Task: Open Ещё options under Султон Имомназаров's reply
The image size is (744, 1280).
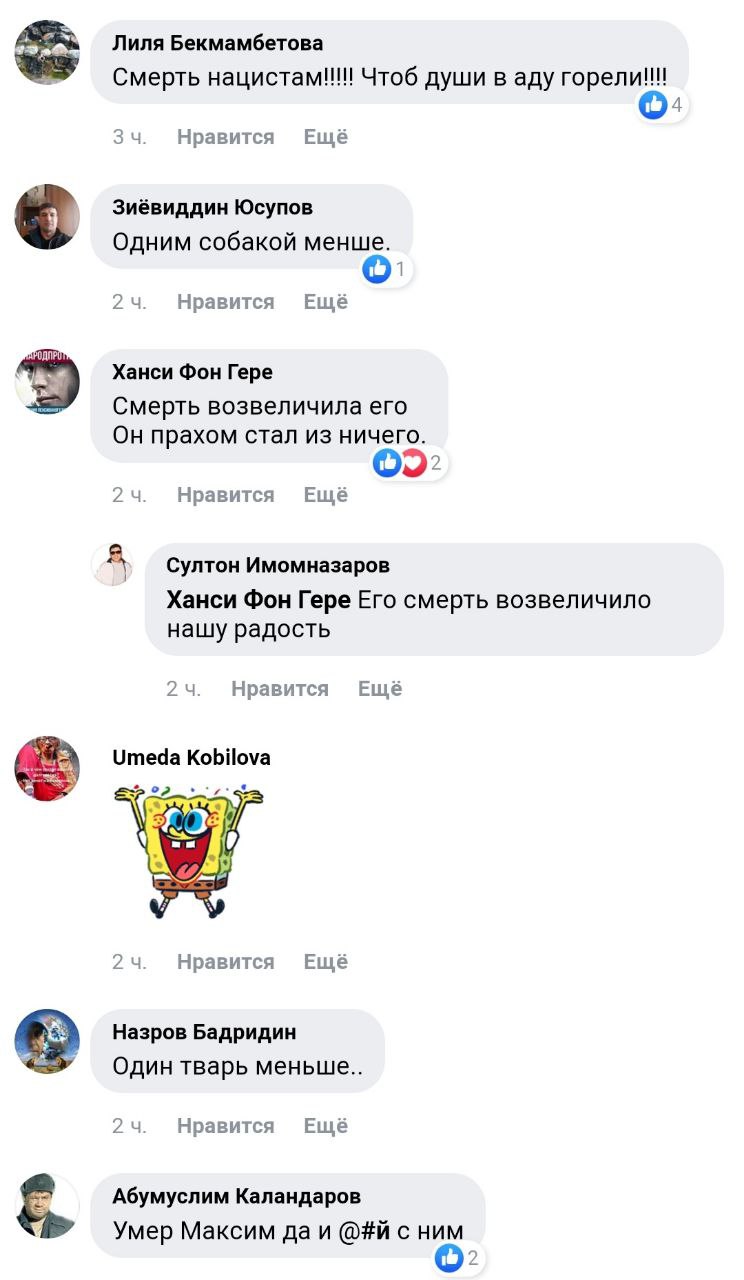Action: 380,689
